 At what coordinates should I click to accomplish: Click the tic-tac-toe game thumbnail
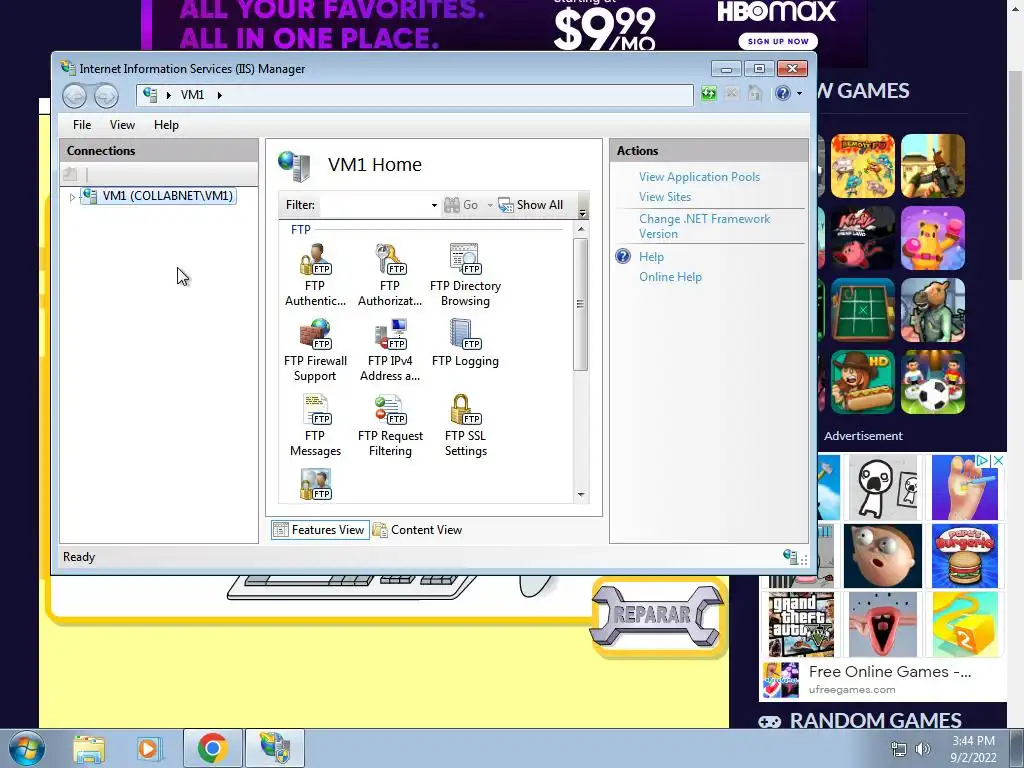click(862, 310)
